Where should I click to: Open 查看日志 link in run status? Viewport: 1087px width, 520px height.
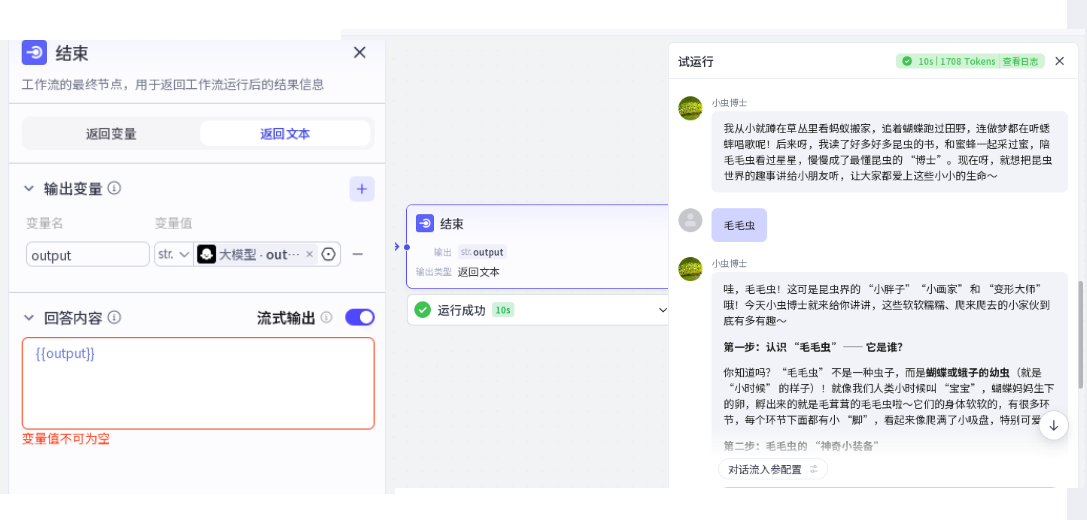[x=1022, y=61]
